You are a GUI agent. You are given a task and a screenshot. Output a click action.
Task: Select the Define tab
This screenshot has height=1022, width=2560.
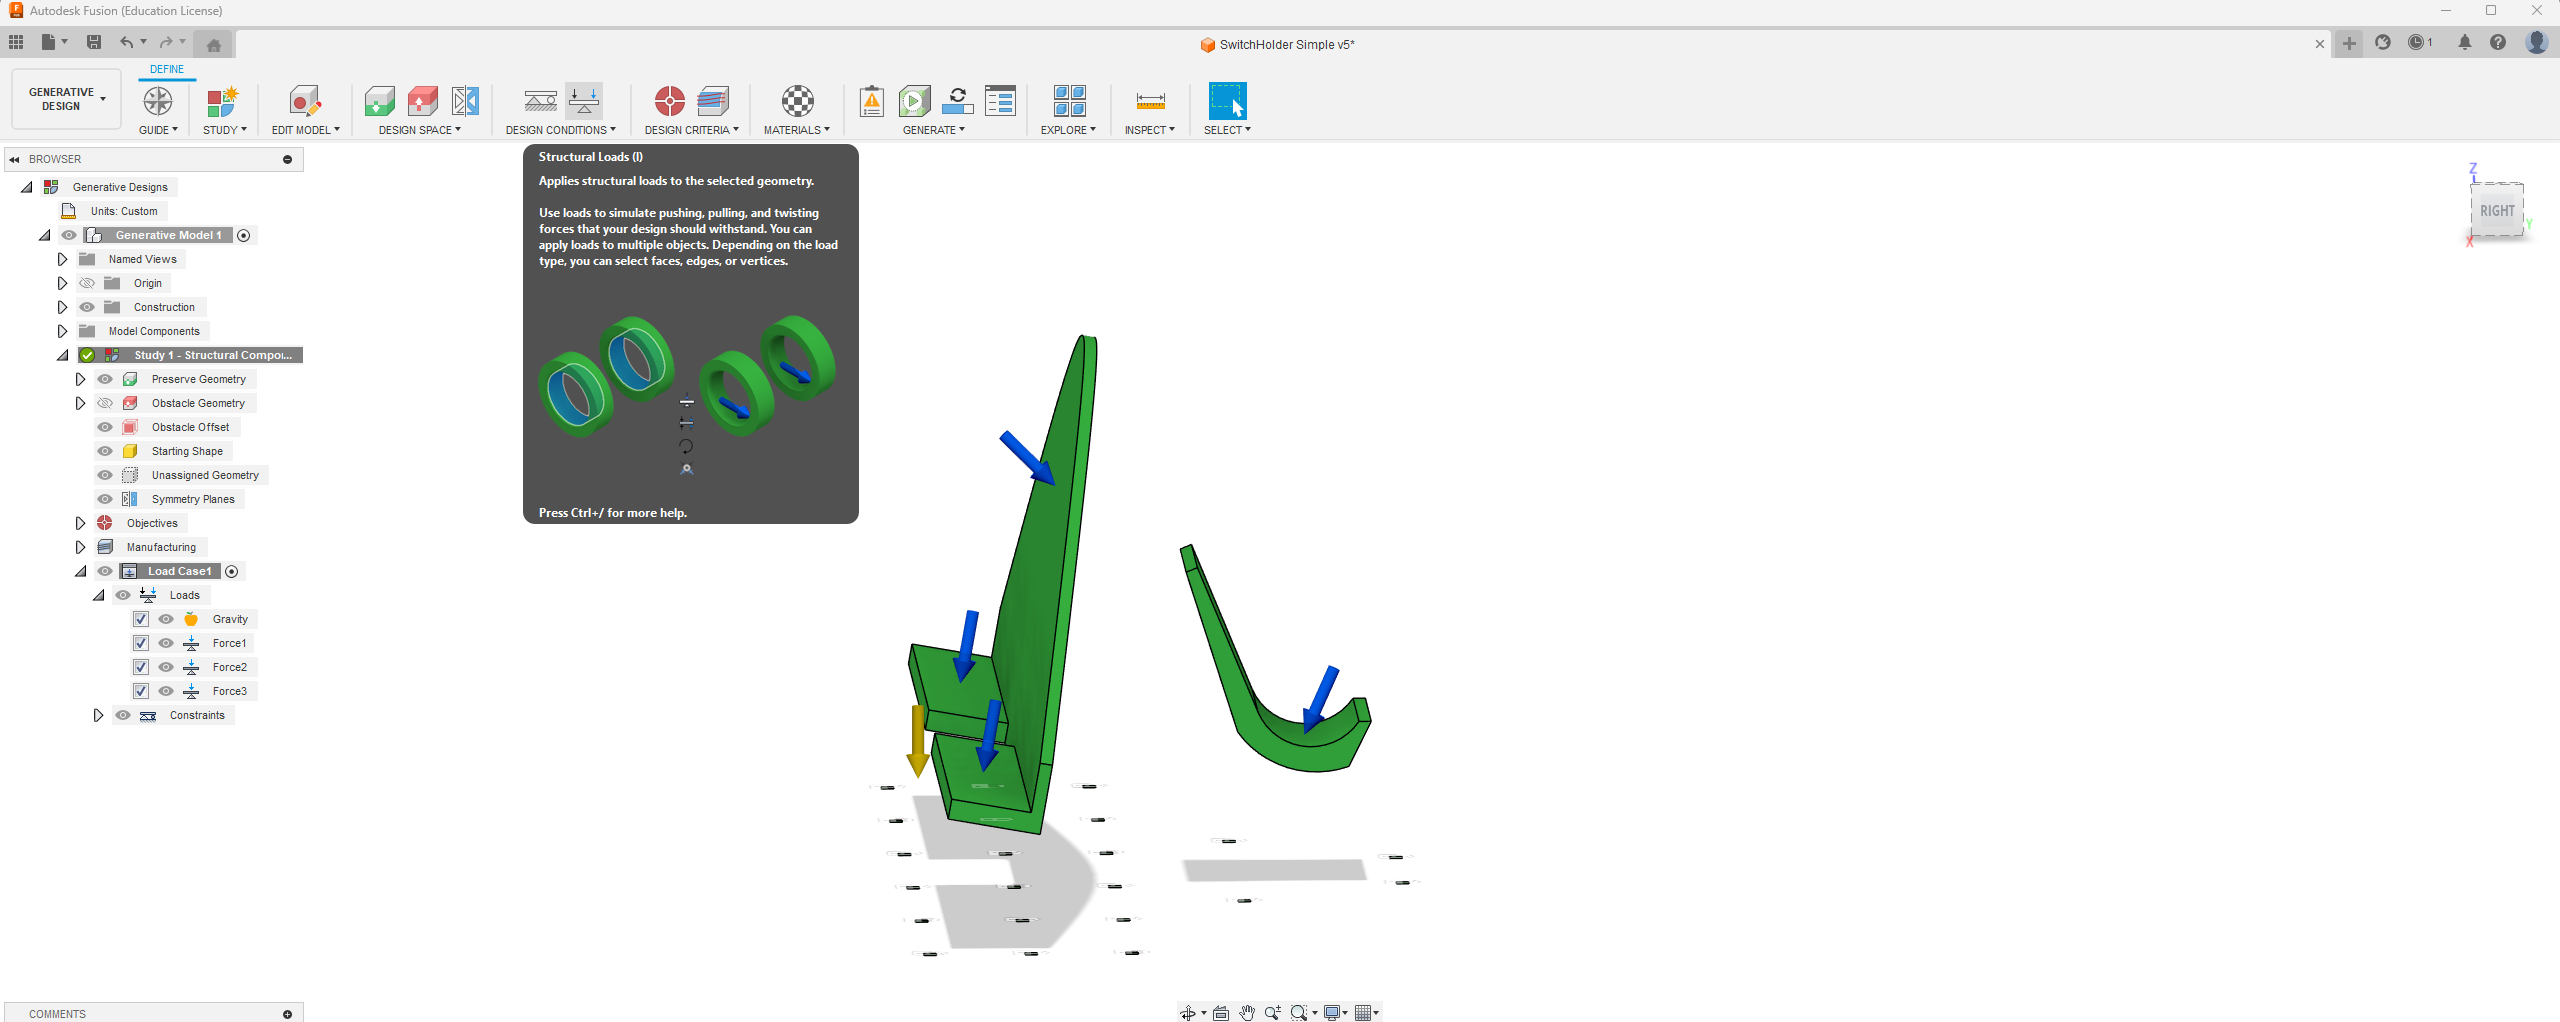pyautogui.click(x=167, y=69)
